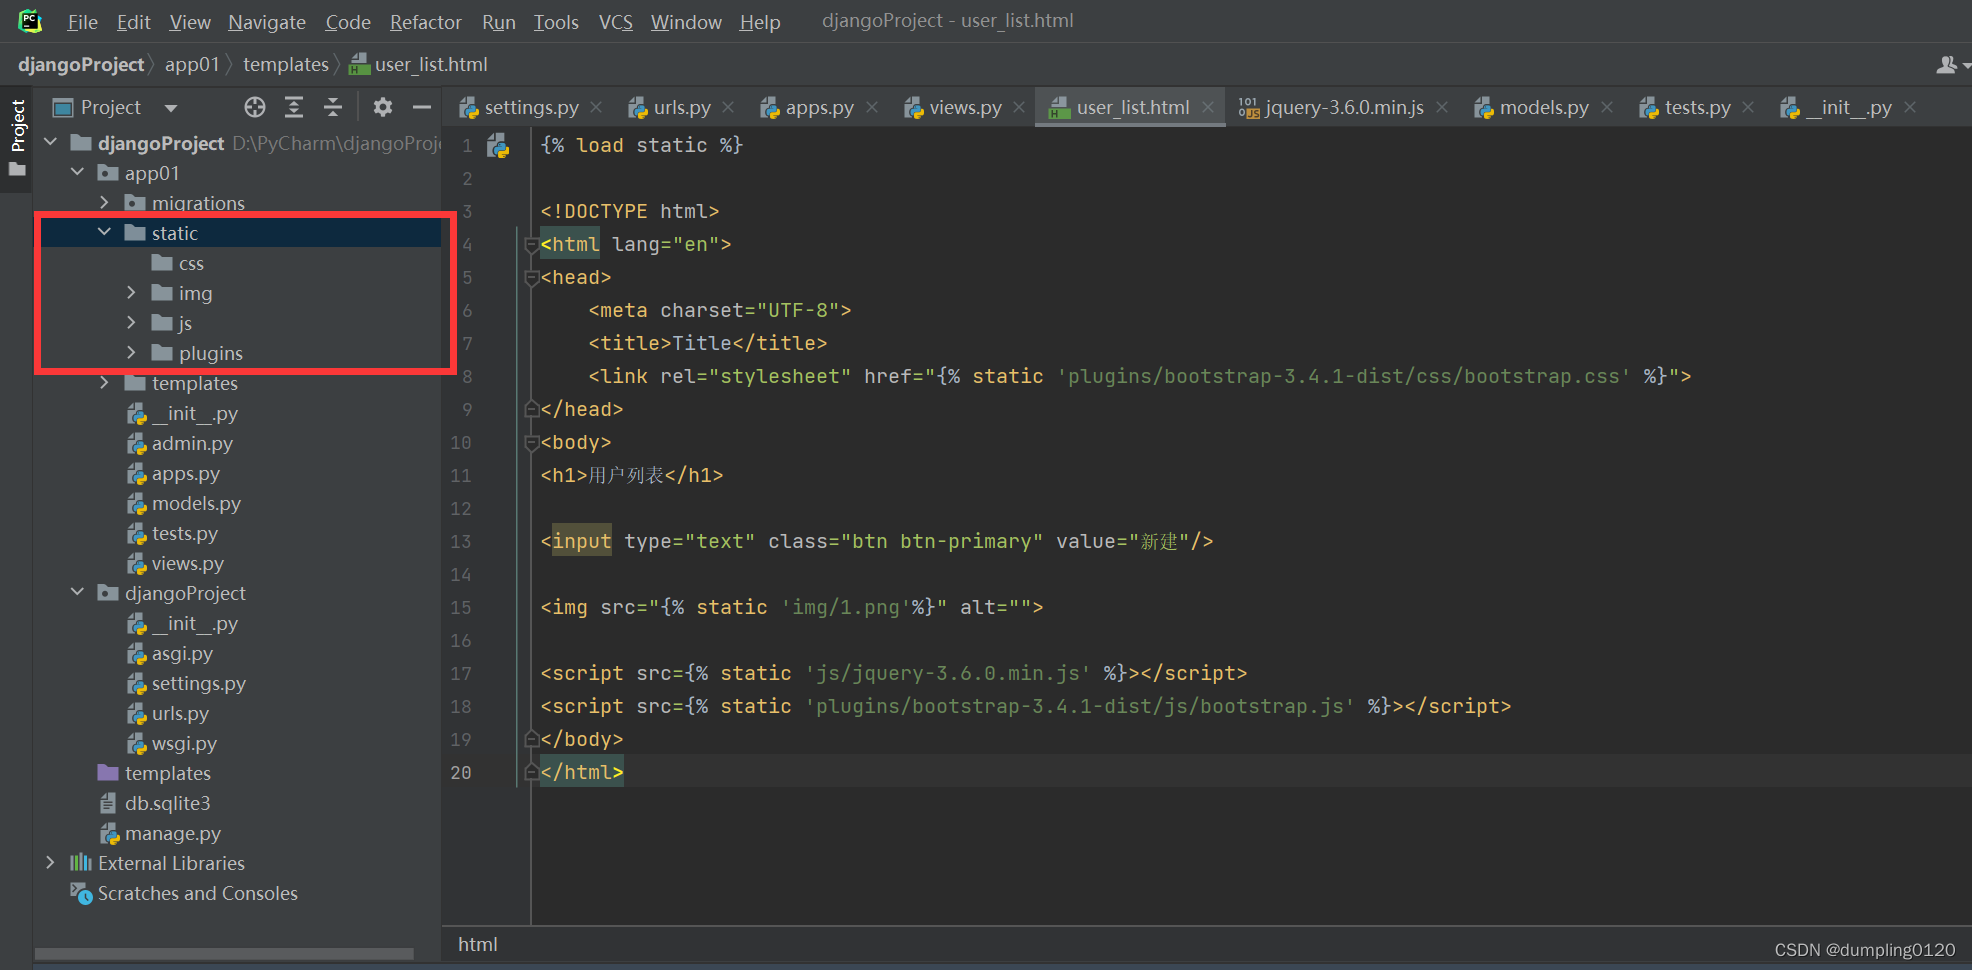Collapse the app01 folder
Screen dimensions: 1972x970
pos(77,173)
